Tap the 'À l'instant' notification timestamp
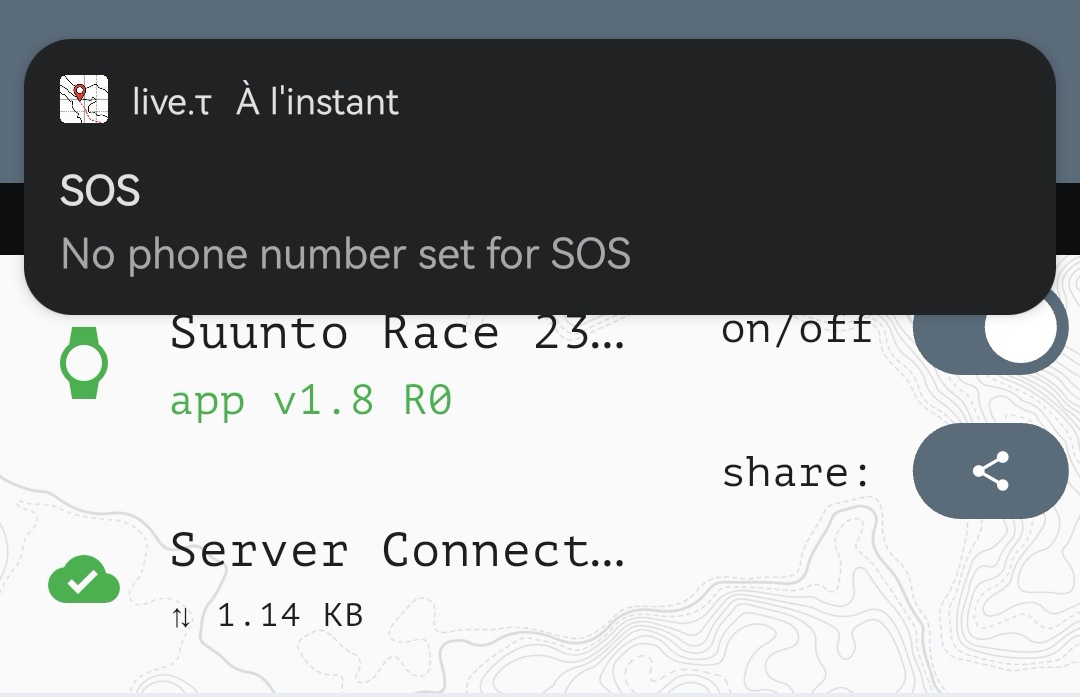 click(x=317, y=102)
